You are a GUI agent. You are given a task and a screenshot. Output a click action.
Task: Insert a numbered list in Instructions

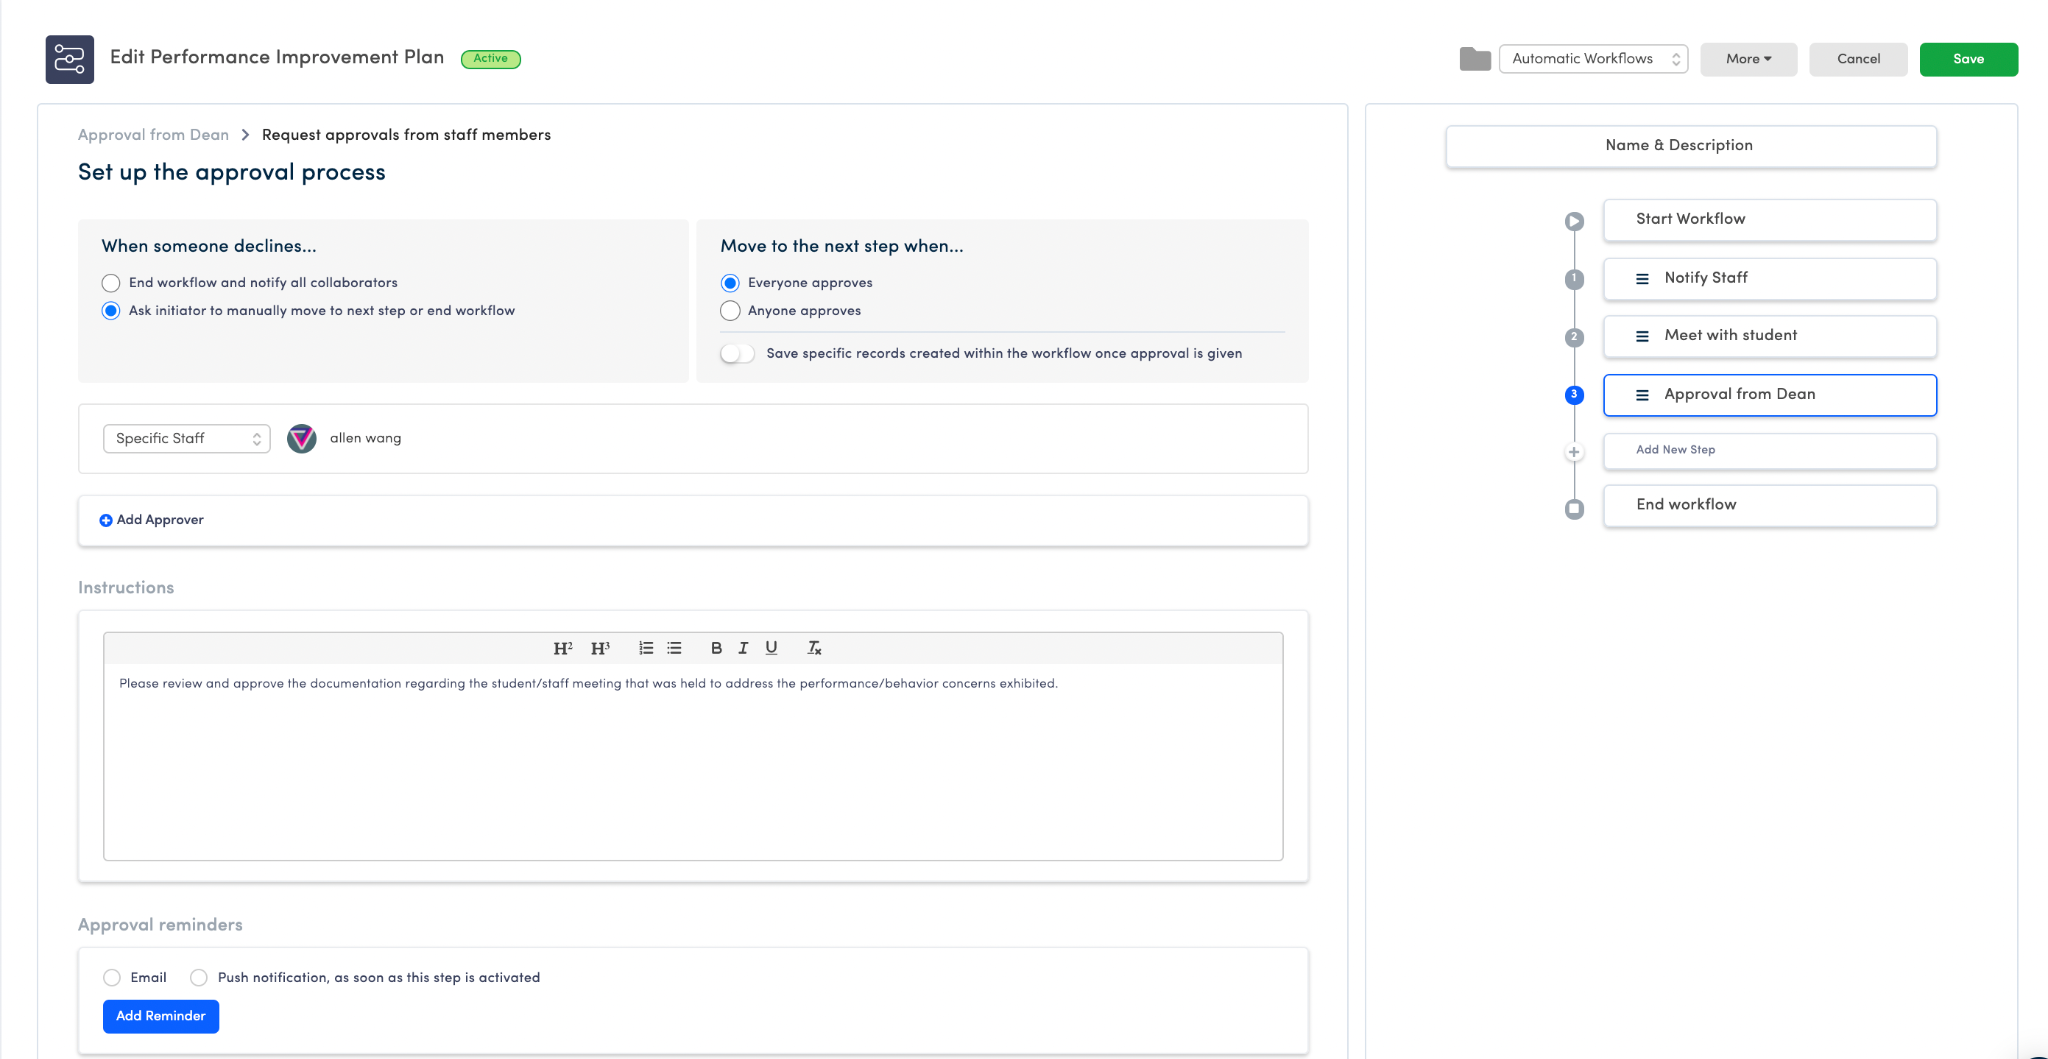(646, 648)
